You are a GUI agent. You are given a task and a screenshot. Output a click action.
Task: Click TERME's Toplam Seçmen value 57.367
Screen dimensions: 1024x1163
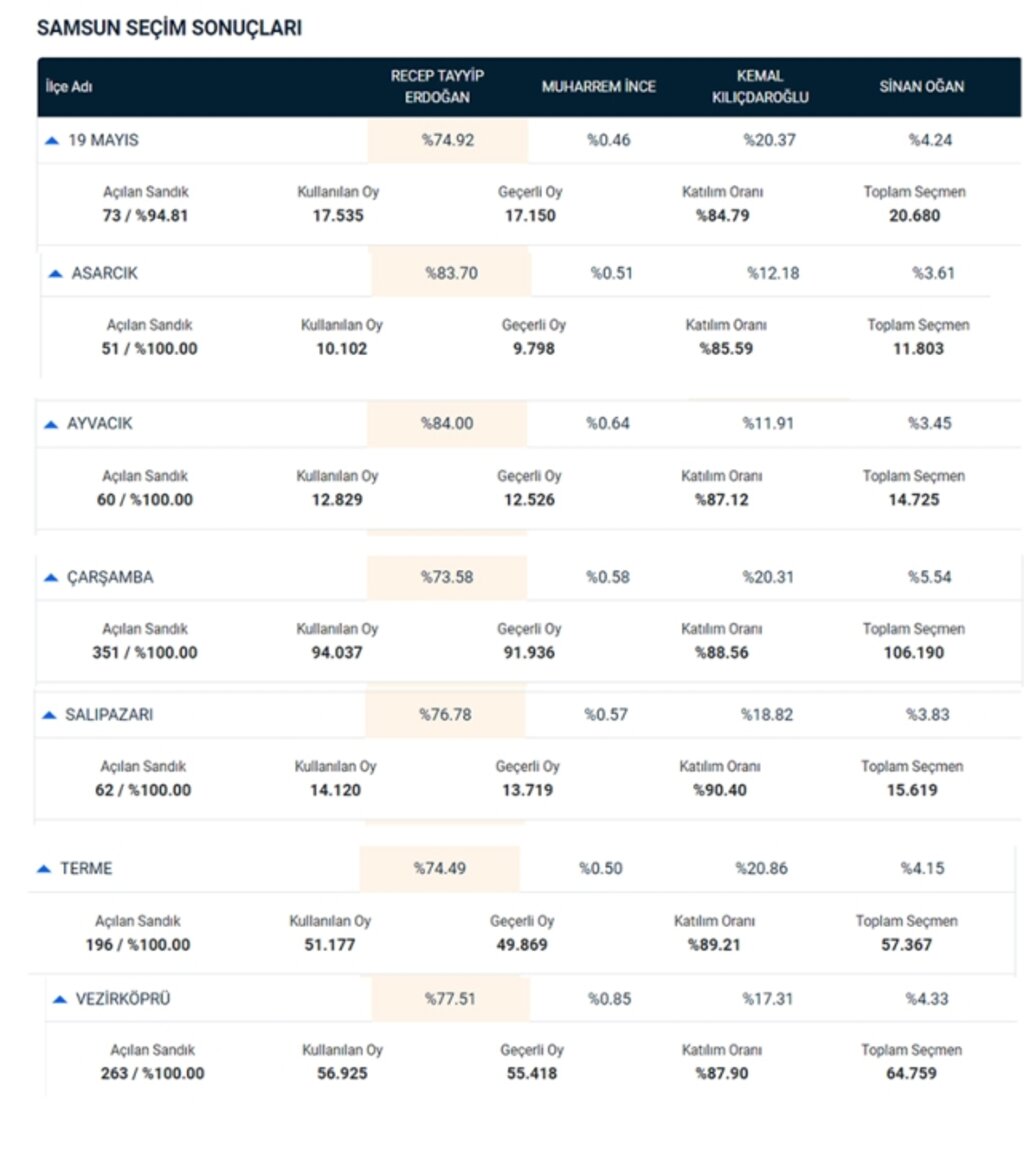point(906,945)
